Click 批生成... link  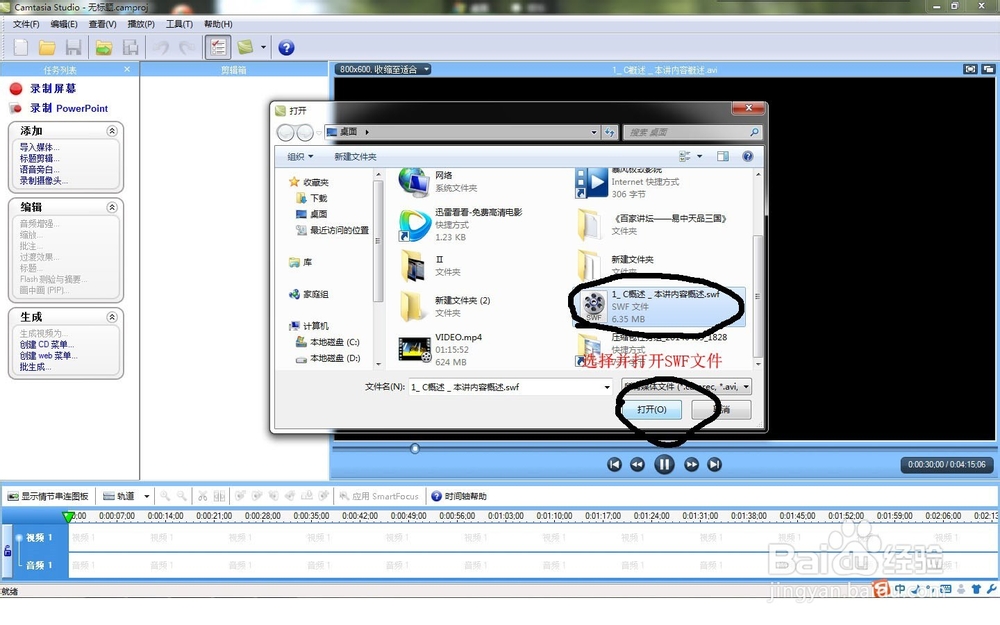35,367
